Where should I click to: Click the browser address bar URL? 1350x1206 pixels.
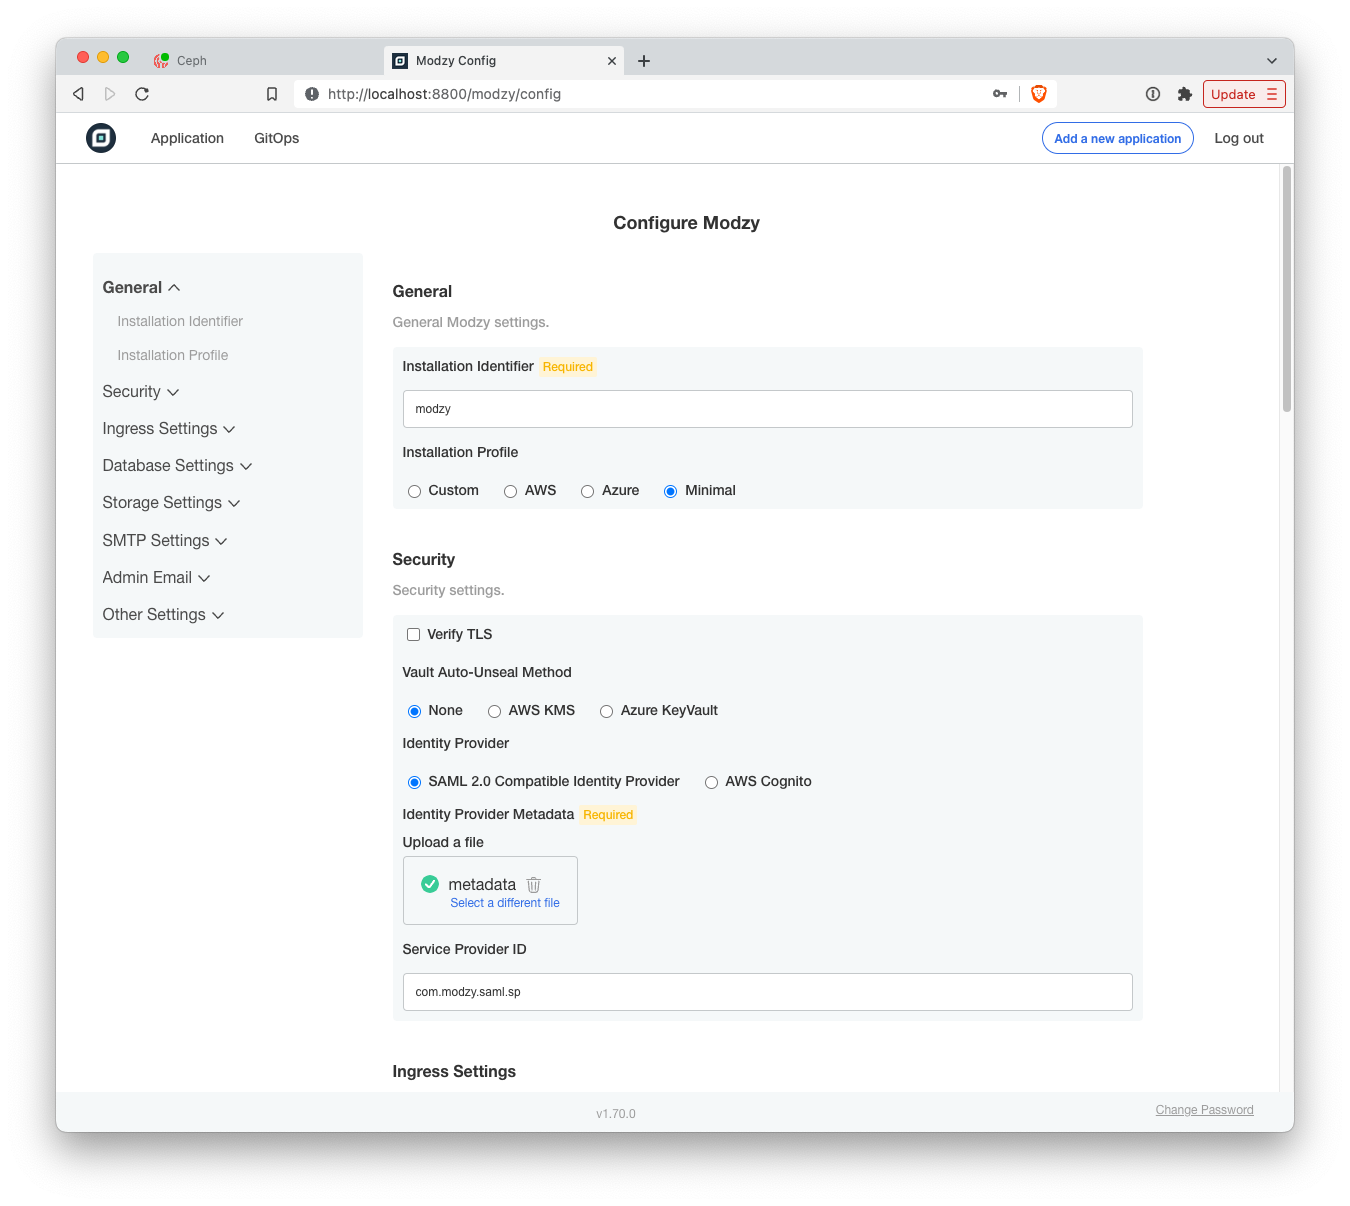click(x=444, y=94)
